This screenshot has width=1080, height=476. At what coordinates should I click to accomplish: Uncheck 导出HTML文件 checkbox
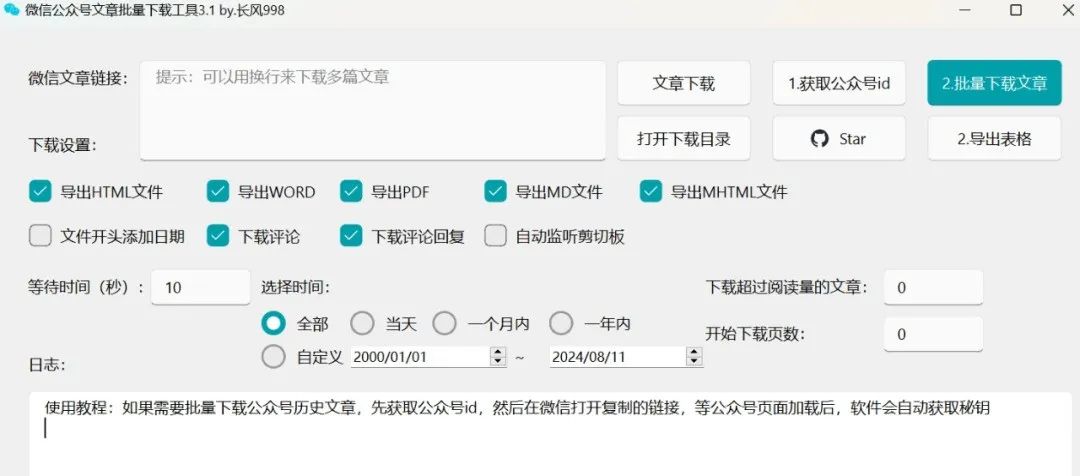(x=40, y=192)
